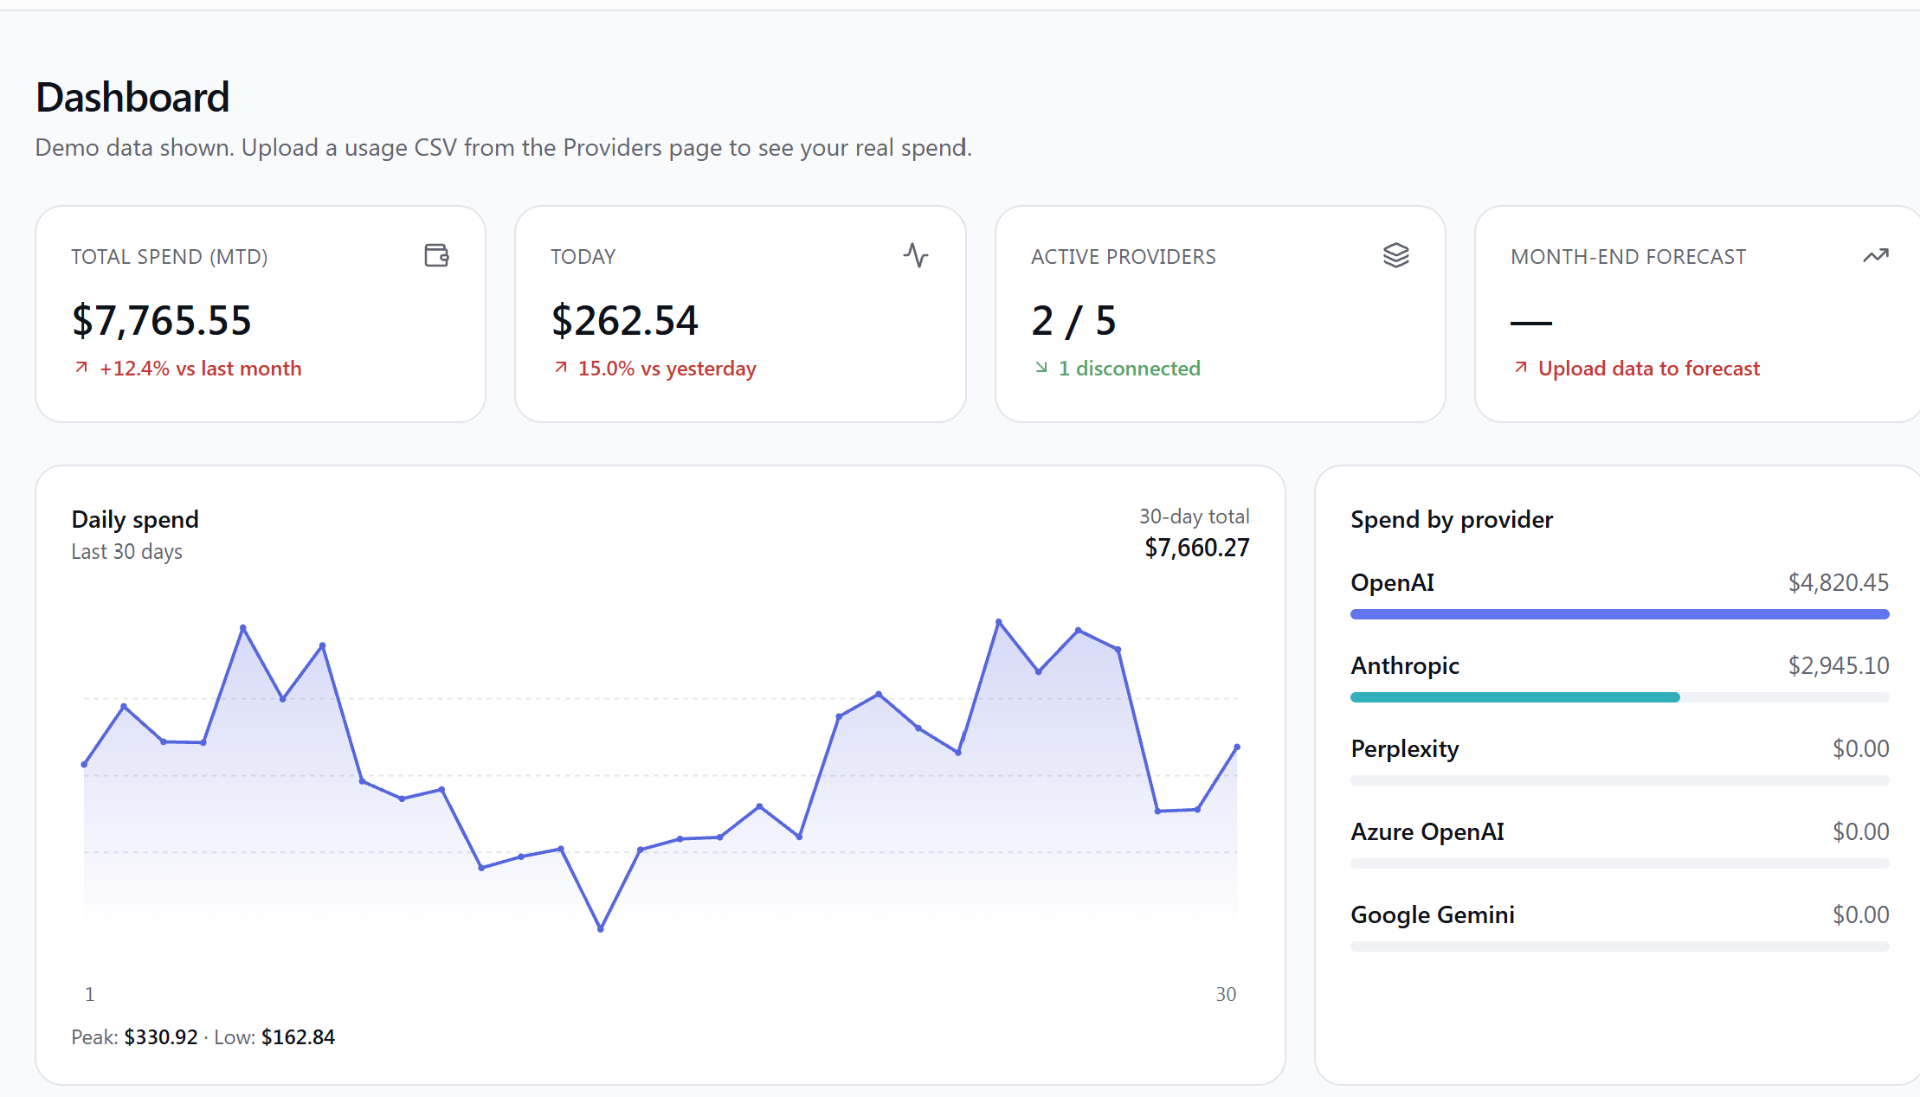Click the last data point on the daily spend chart
Image resolution: width=1920 pixels, height=1097 pixels.
[x=1237, y=747]
